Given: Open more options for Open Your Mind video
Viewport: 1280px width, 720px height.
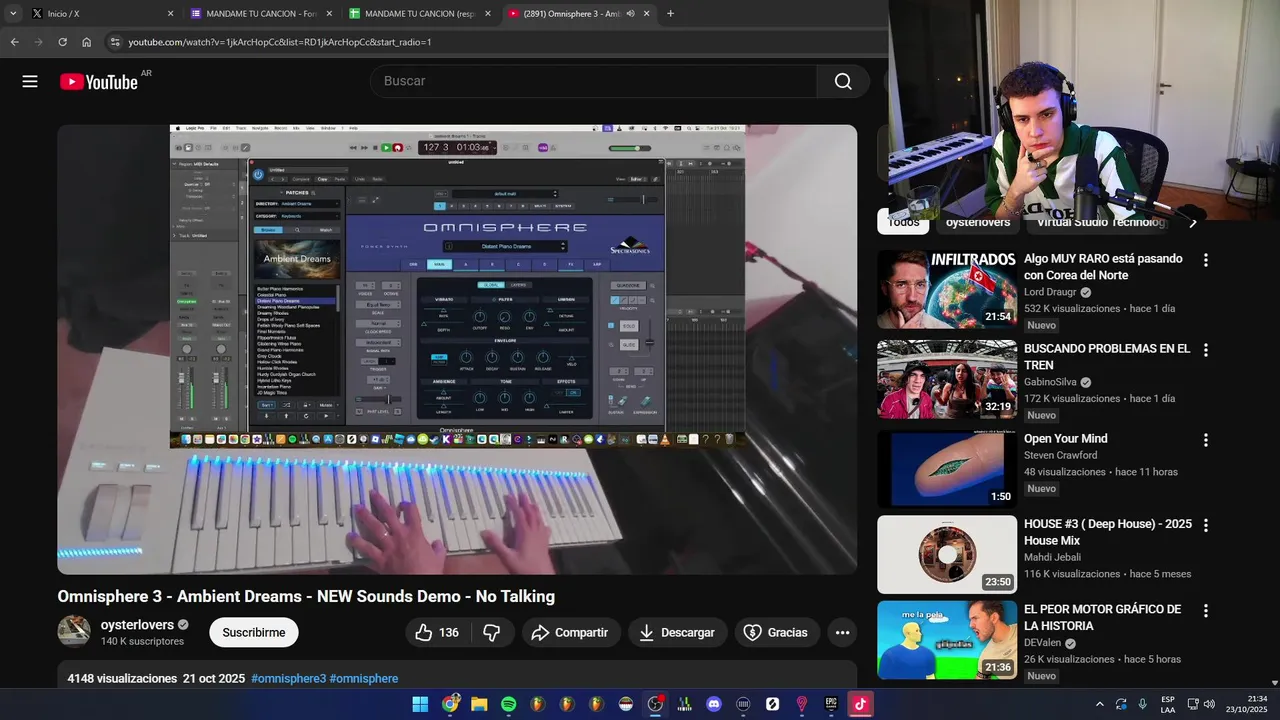Looking at the screenshot, I should [1205, 440].
